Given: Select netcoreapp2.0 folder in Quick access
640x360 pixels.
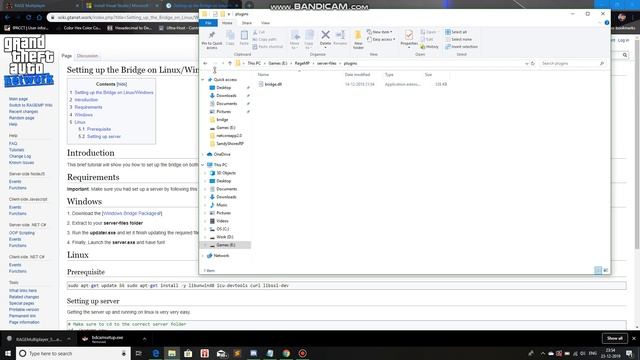Looking at the screenshot, I should click(x=229, y=136).
